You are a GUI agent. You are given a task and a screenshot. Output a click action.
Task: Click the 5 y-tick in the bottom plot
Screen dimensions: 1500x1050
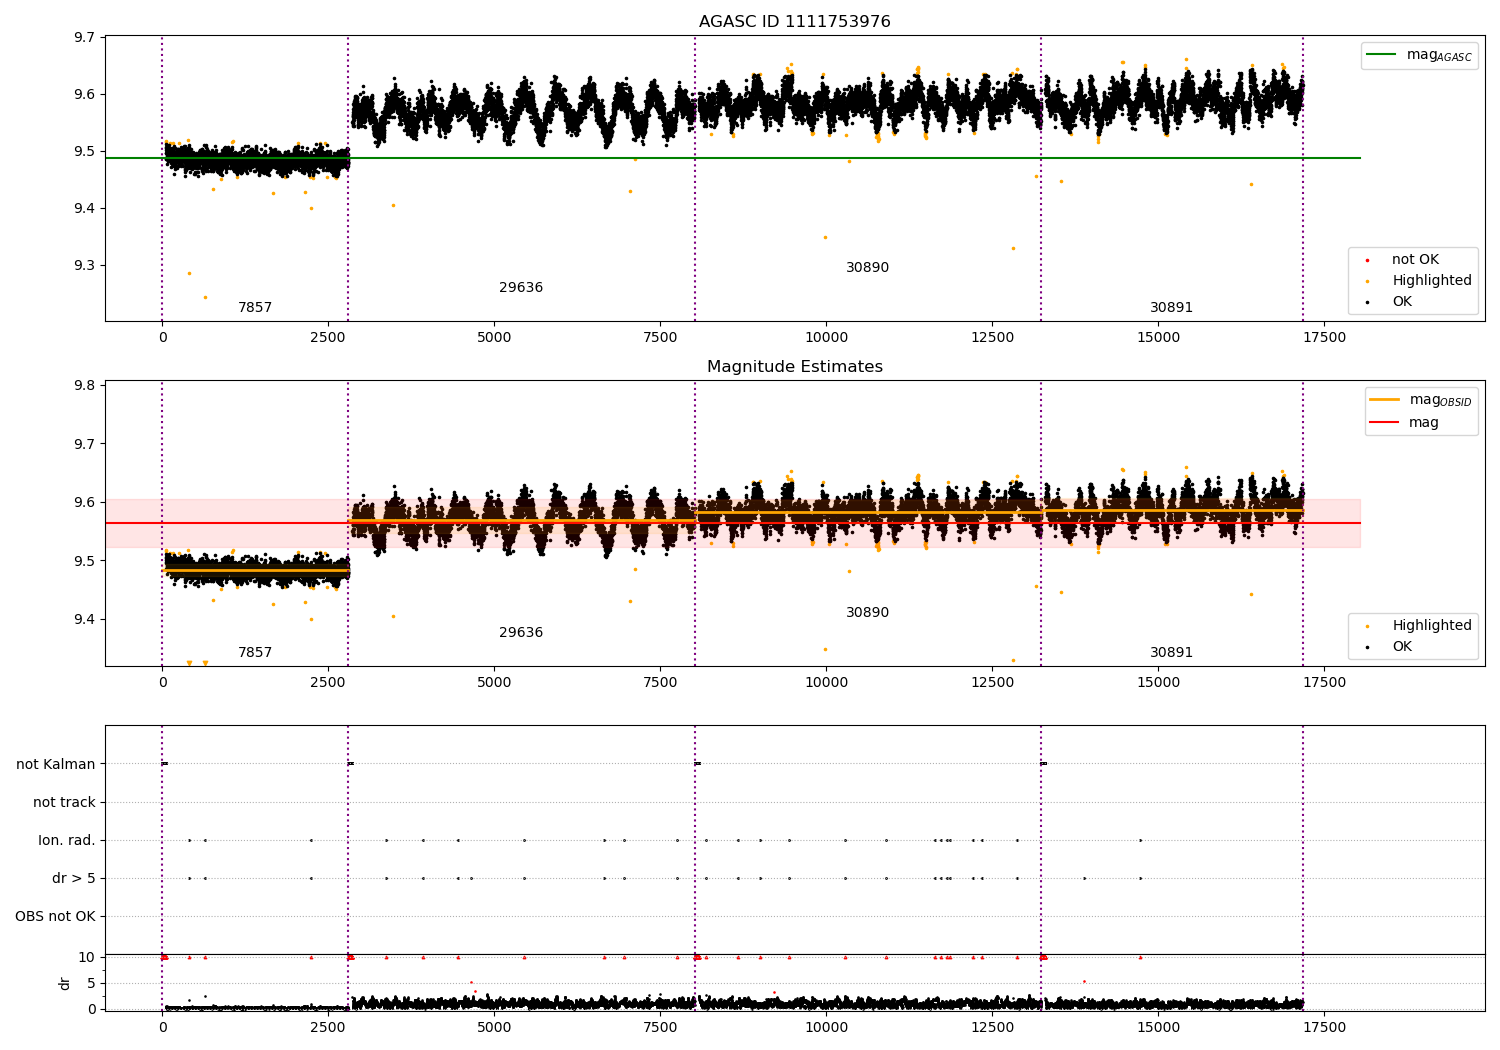(x=91, y=984)
